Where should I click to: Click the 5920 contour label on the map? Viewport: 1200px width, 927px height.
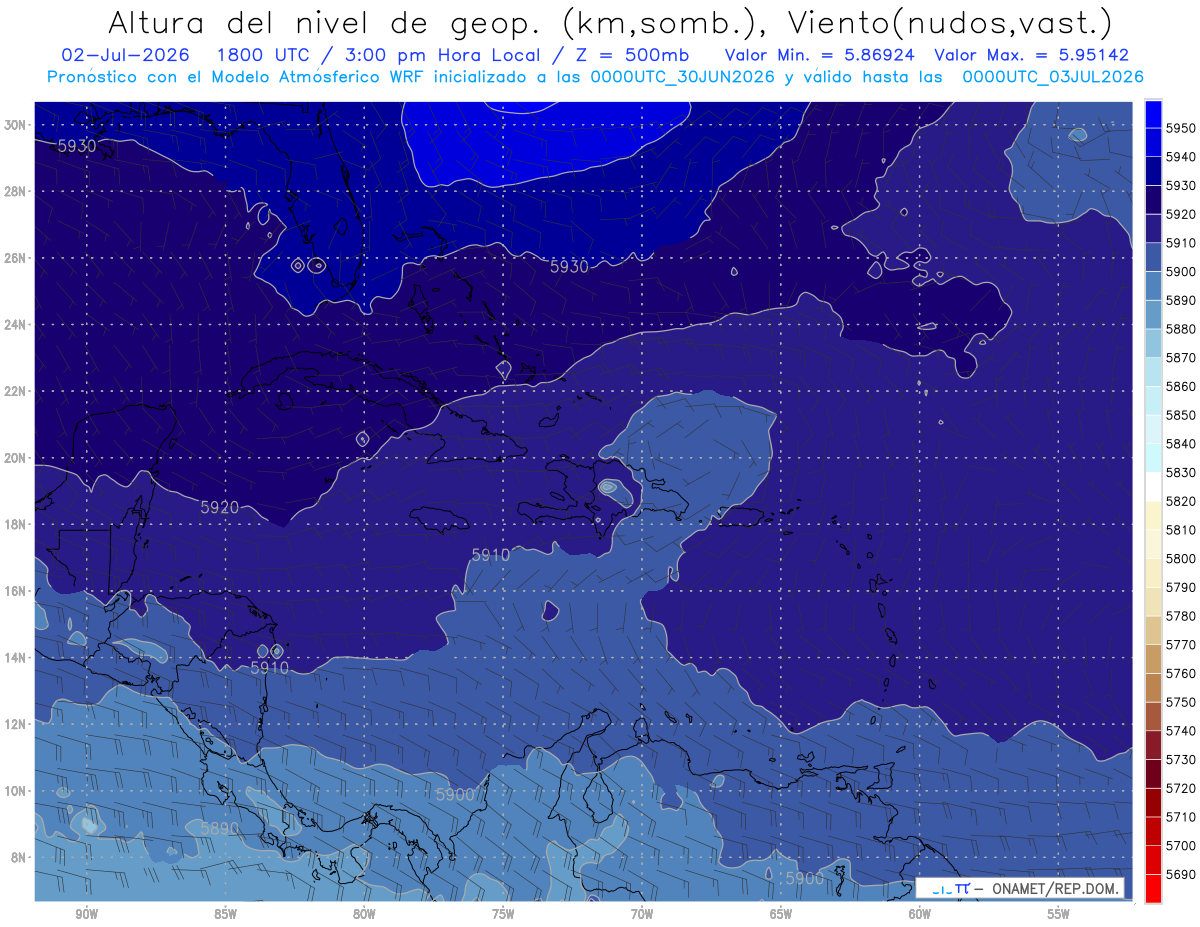(220, 507)
